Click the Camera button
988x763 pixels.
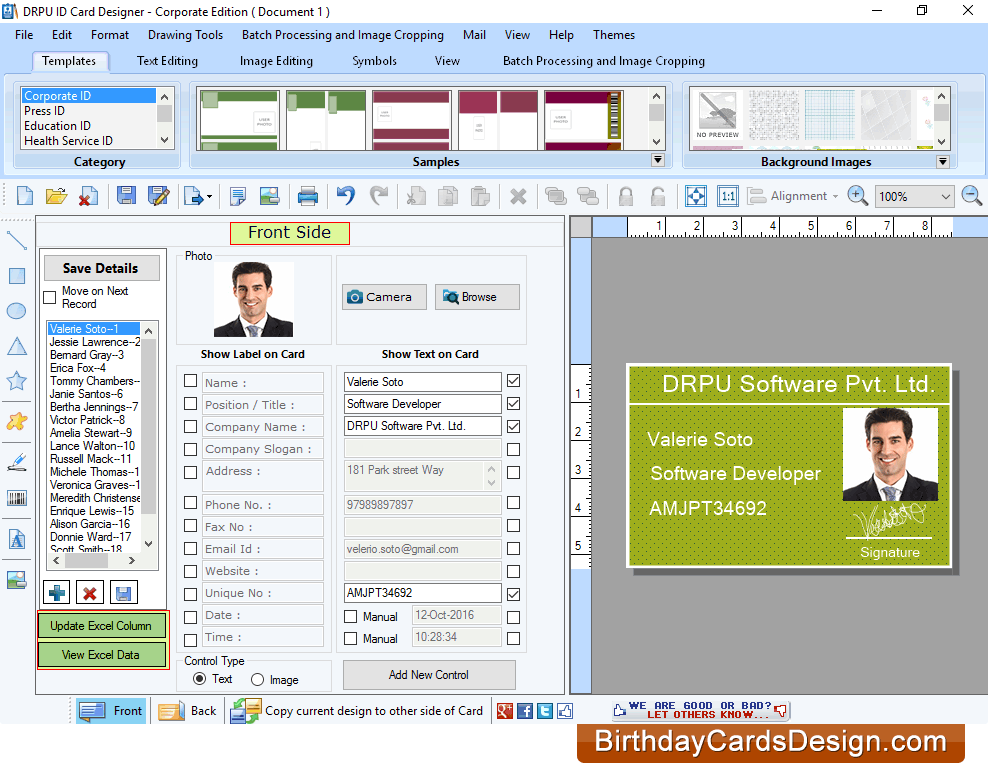[384, 297]
